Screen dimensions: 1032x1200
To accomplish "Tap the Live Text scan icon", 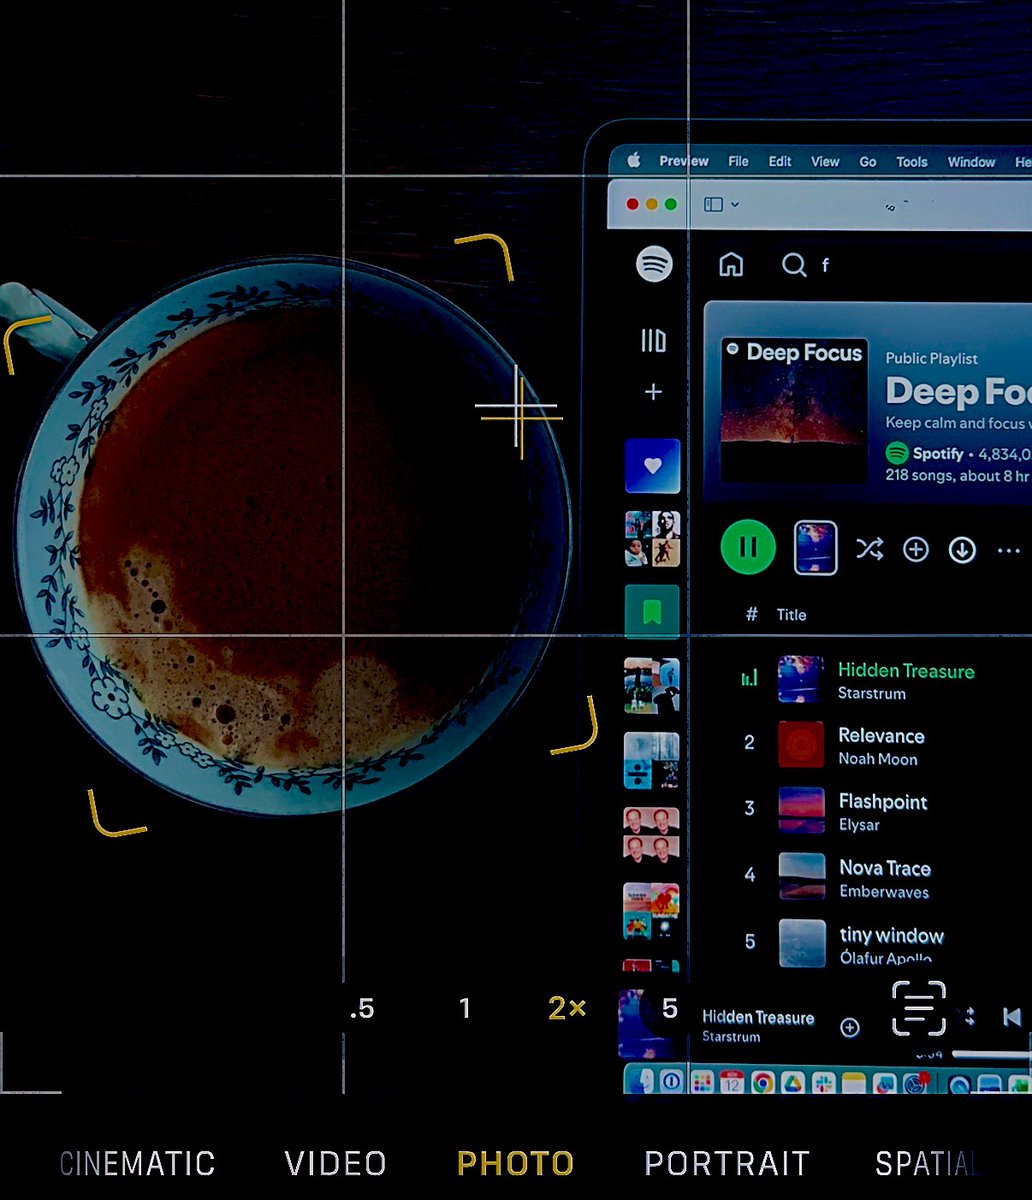I will point(918,1008).
